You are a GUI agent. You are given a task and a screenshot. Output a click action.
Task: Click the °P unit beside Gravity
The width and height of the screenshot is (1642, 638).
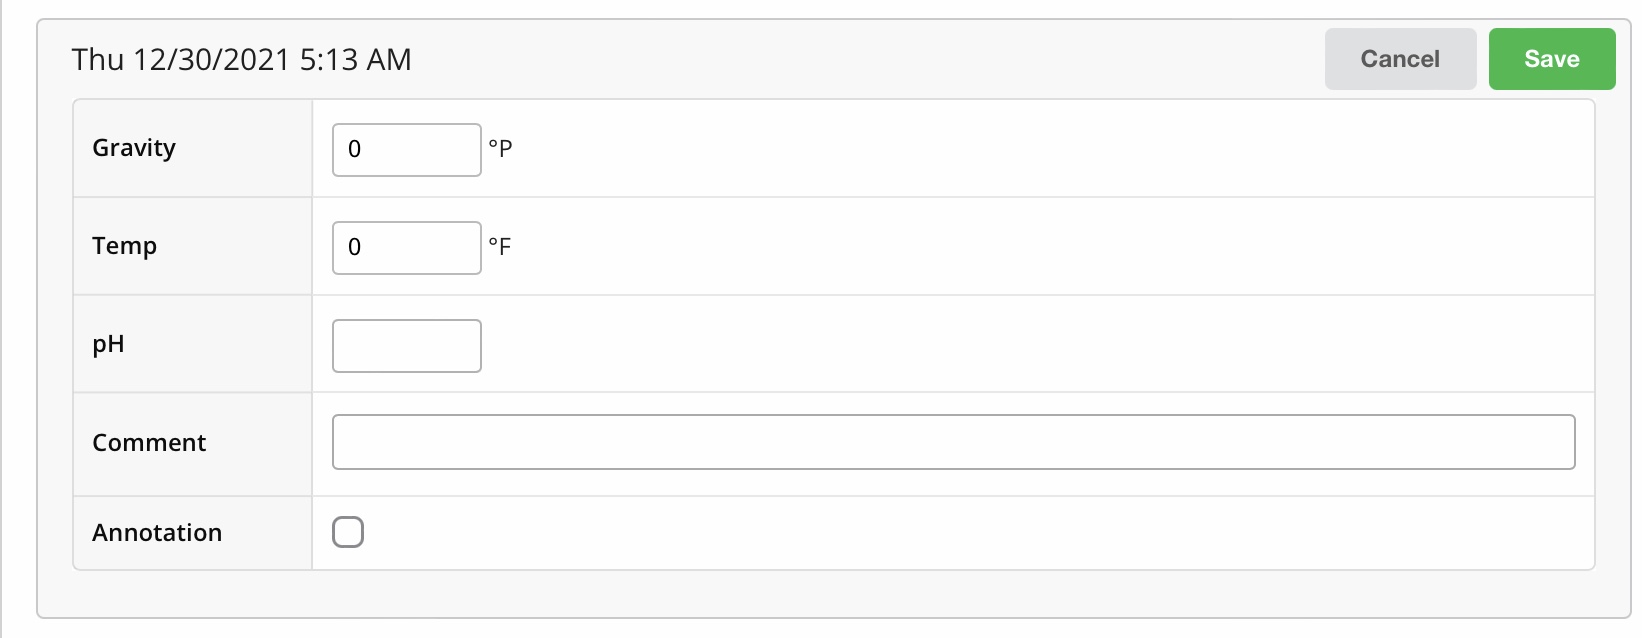(x=500, y=149)
